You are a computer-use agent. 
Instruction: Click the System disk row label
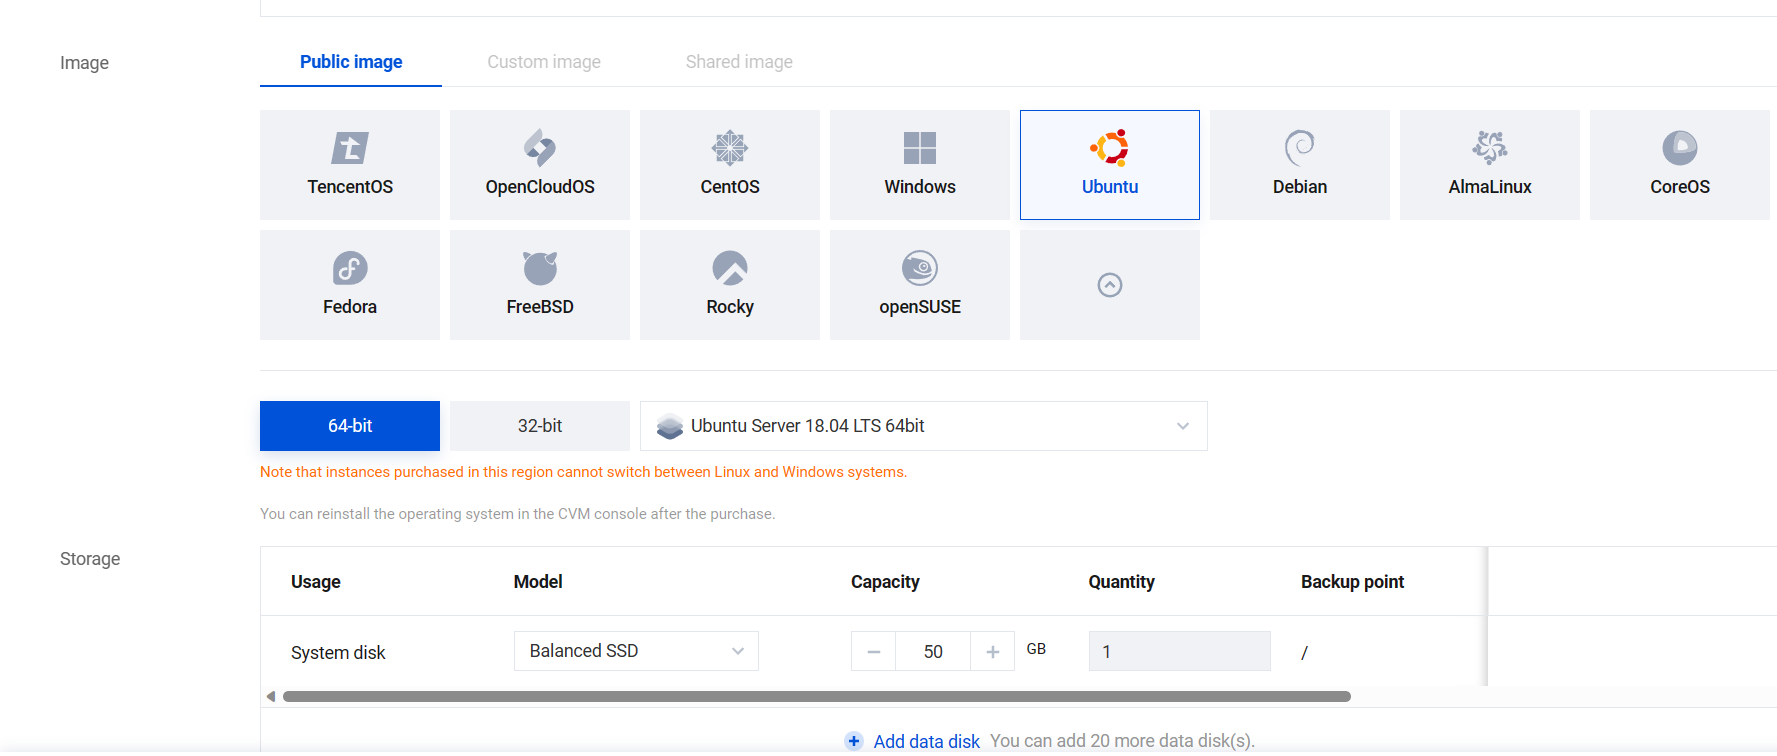pos(338,653)
